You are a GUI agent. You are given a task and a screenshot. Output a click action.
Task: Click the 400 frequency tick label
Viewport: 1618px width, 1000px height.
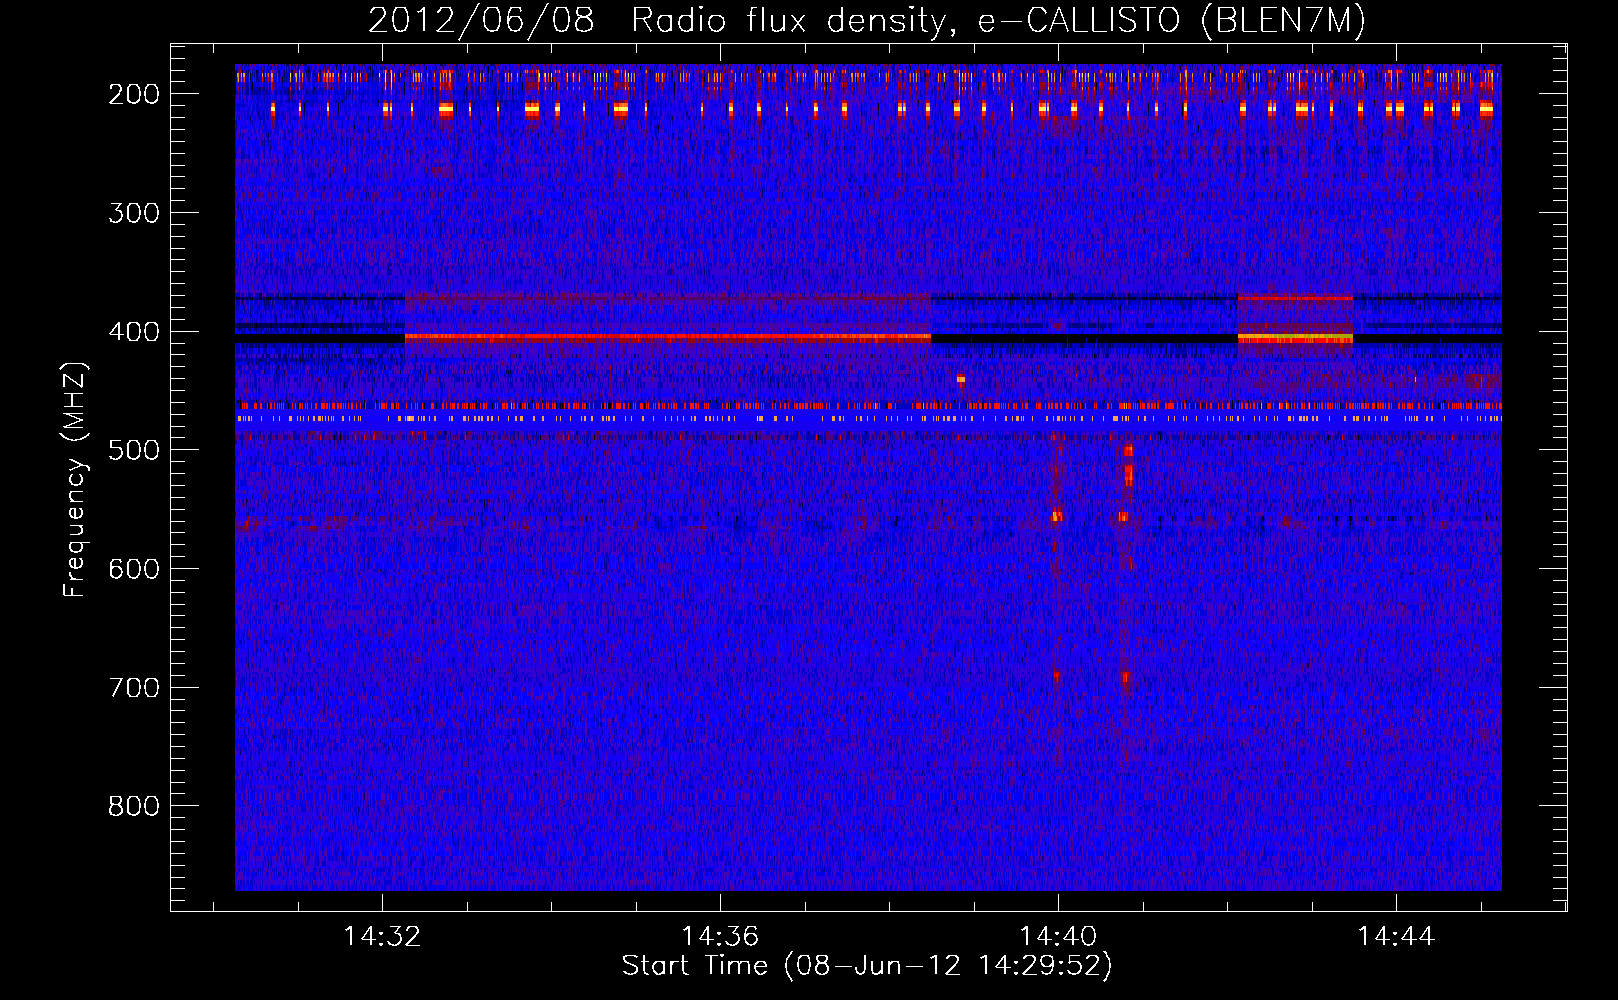[134, 332]
